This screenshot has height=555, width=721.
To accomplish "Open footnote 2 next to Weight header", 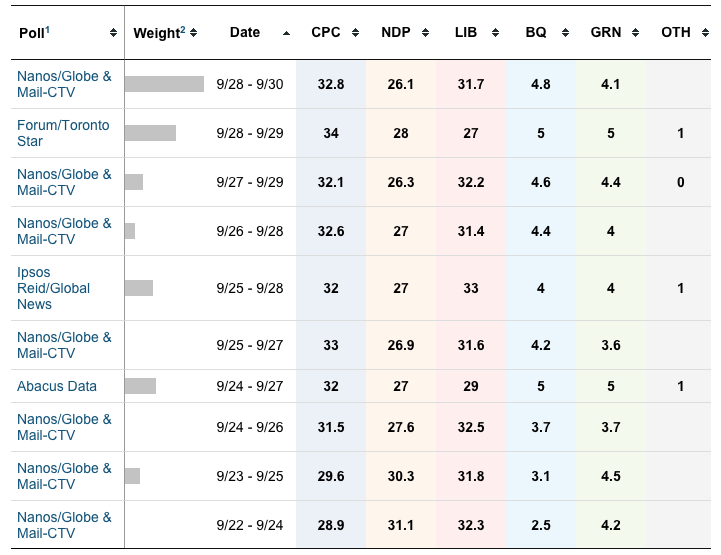I will [182, 29].
